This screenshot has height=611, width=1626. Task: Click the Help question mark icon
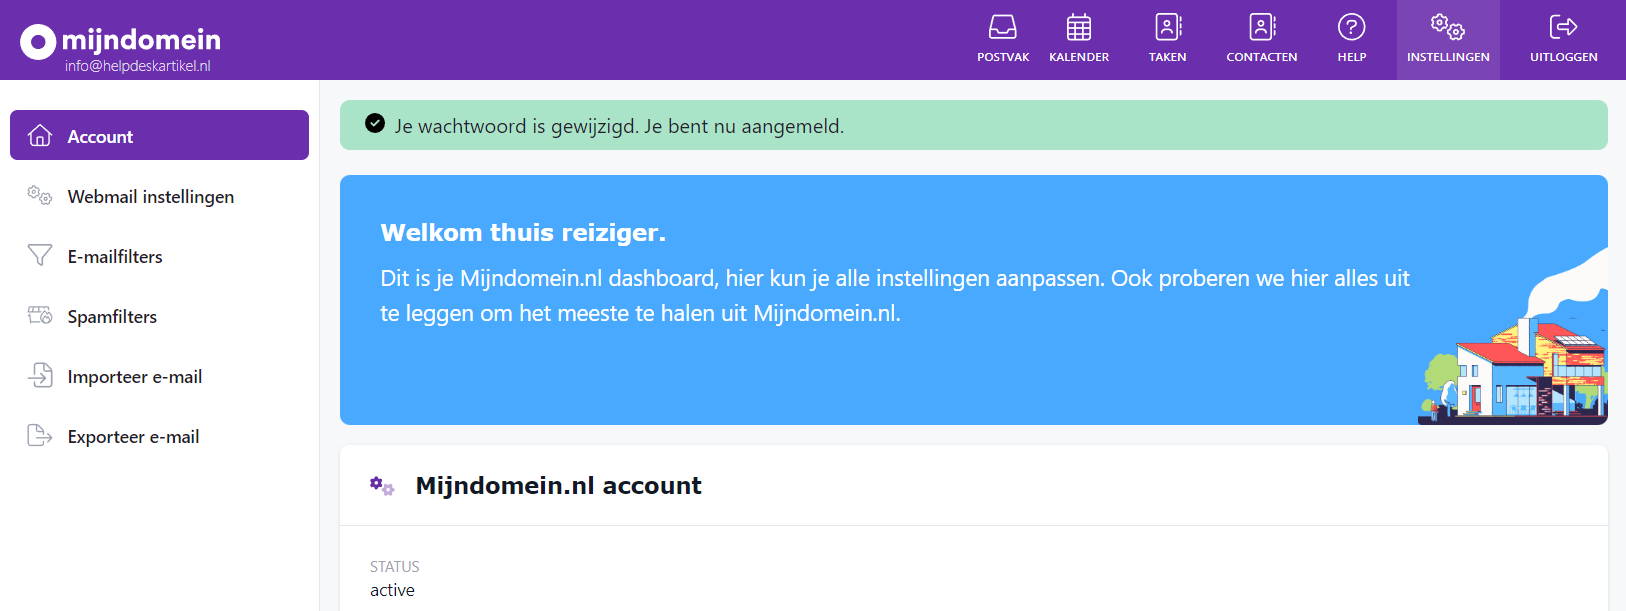click(1351, 28)
